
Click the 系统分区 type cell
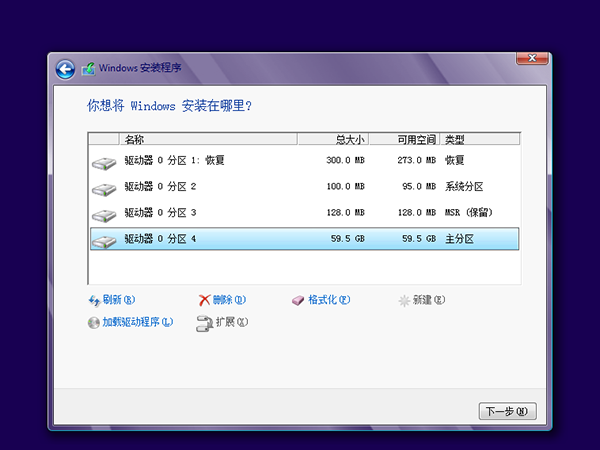click(x=464, y=187)
